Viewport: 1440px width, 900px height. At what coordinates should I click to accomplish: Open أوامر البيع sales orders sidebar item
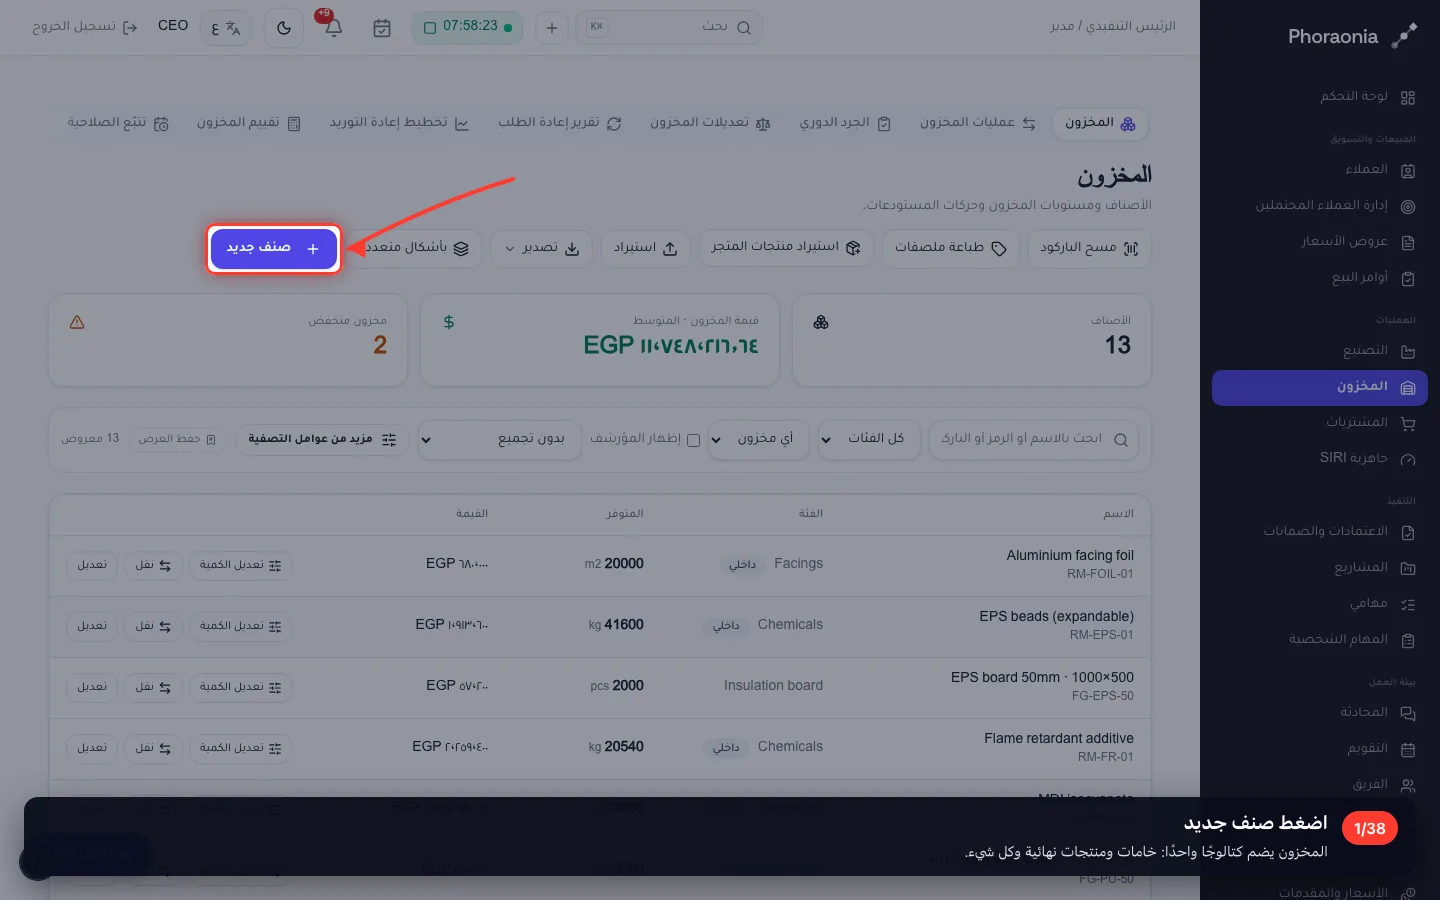(x=1320, y=278)
